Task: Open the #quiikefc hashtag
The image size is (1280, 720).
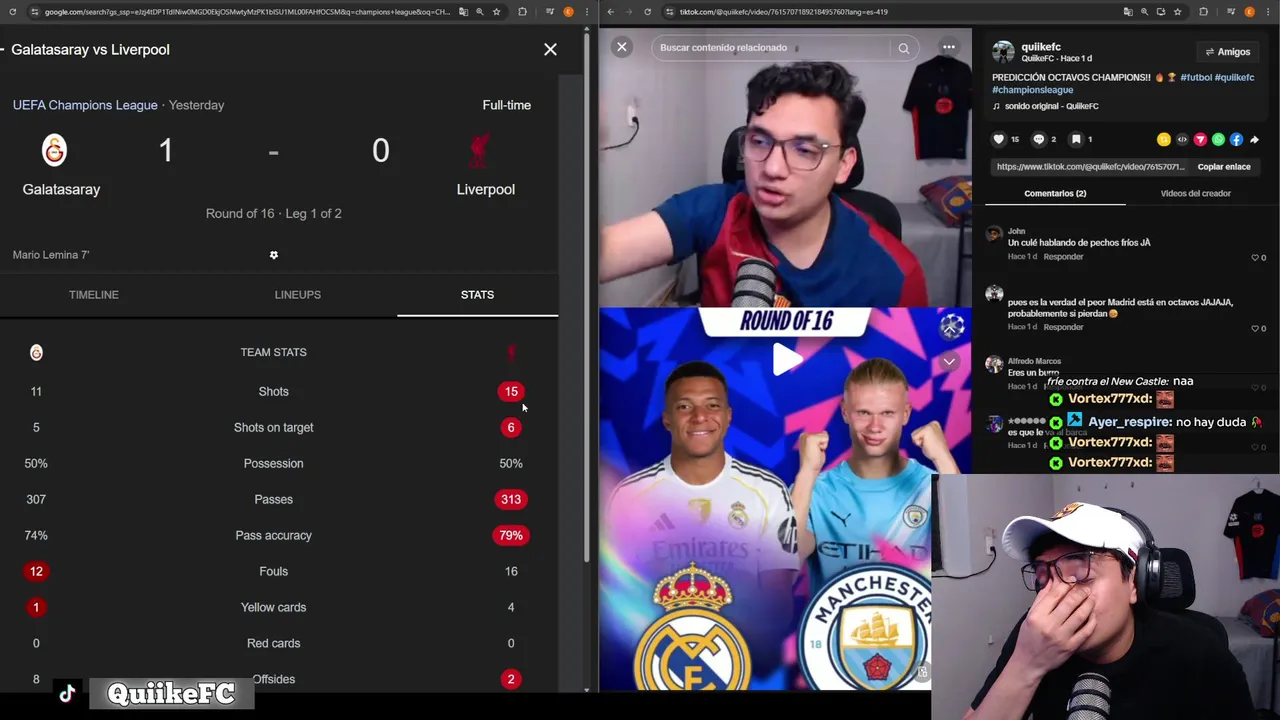Action: 1235,78
